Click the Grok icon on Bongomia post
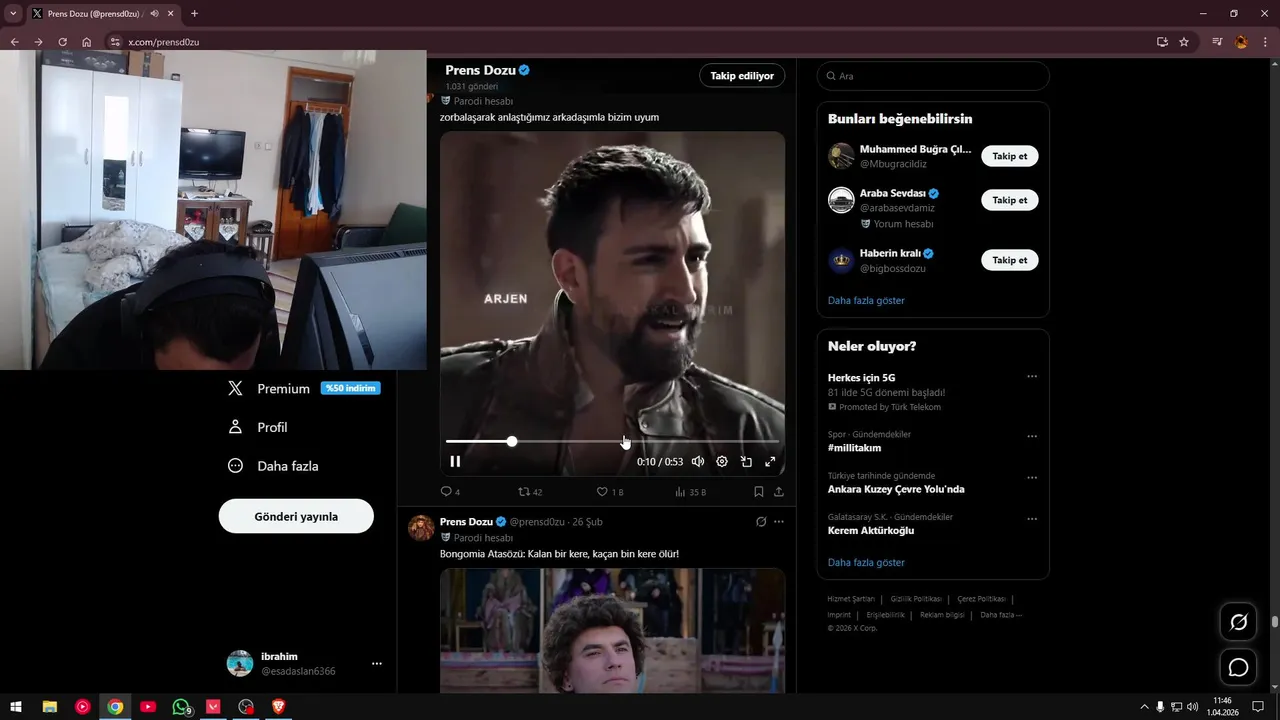This screenshot has width=1280, height=720. tap(761, 522)
